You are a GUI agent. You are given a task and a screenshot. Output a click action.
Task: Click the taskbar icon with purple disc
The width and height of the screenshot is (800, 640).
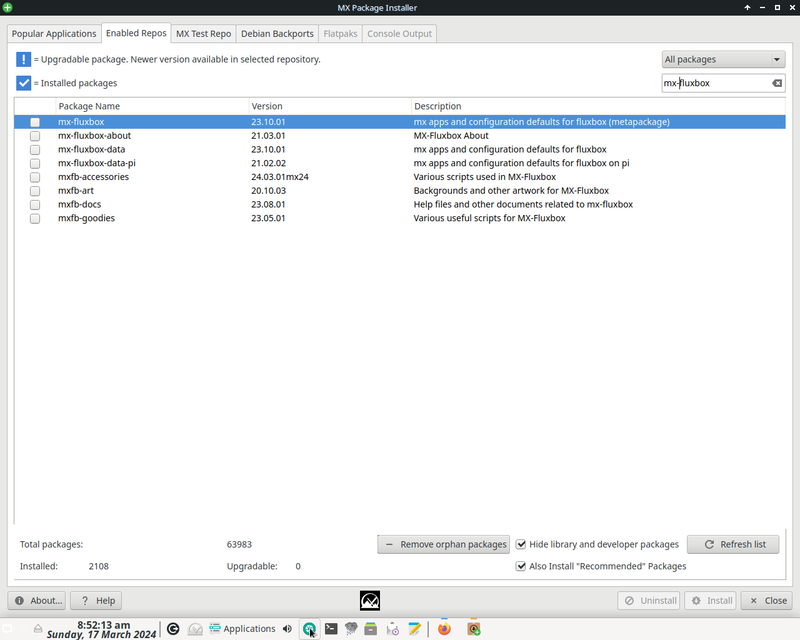coord(392,629)
